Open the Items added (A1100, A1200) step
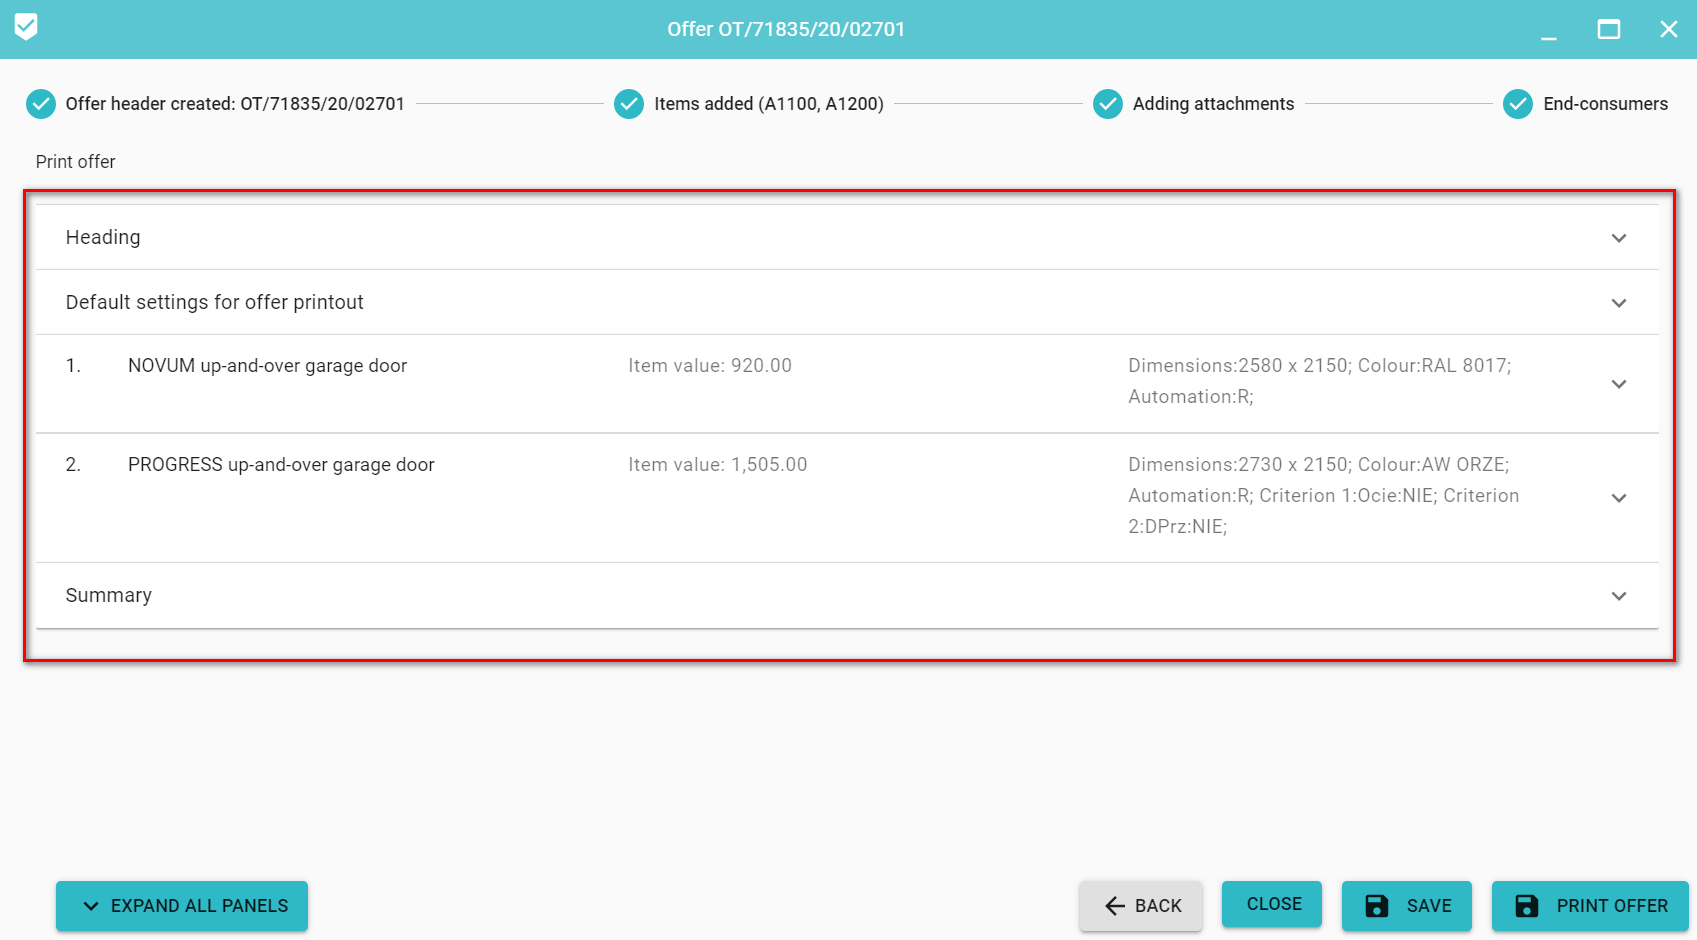 point(768,104)
